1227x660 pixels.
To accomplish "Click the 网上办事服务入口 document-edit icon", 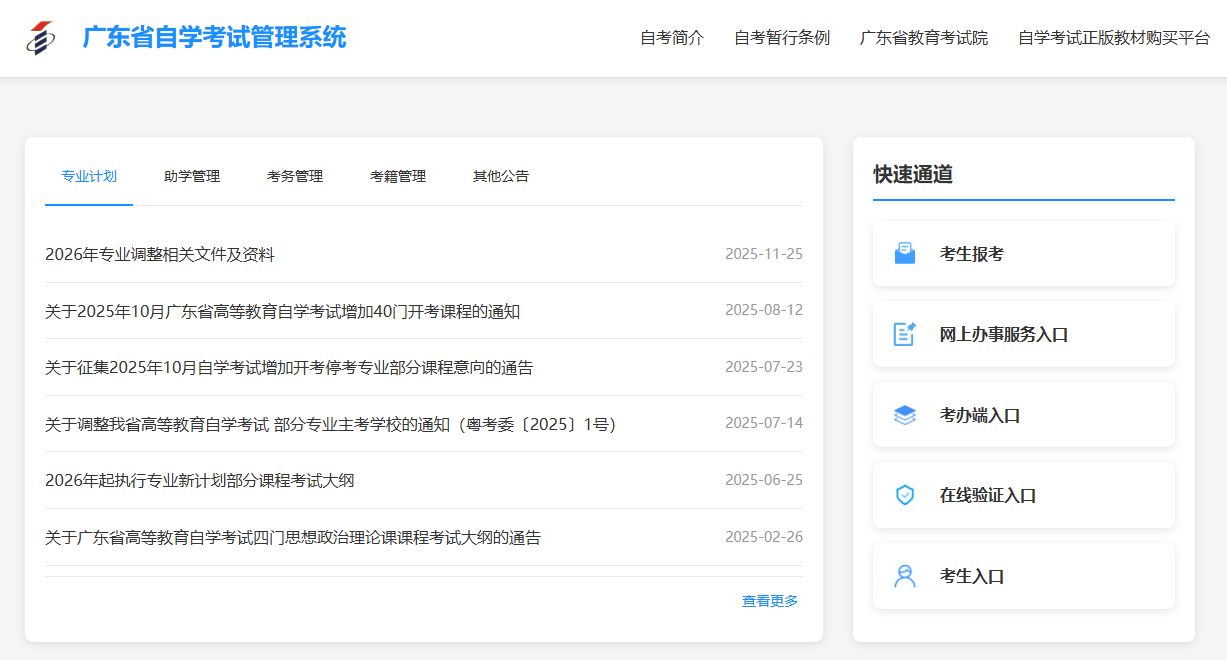I will 904,334.
